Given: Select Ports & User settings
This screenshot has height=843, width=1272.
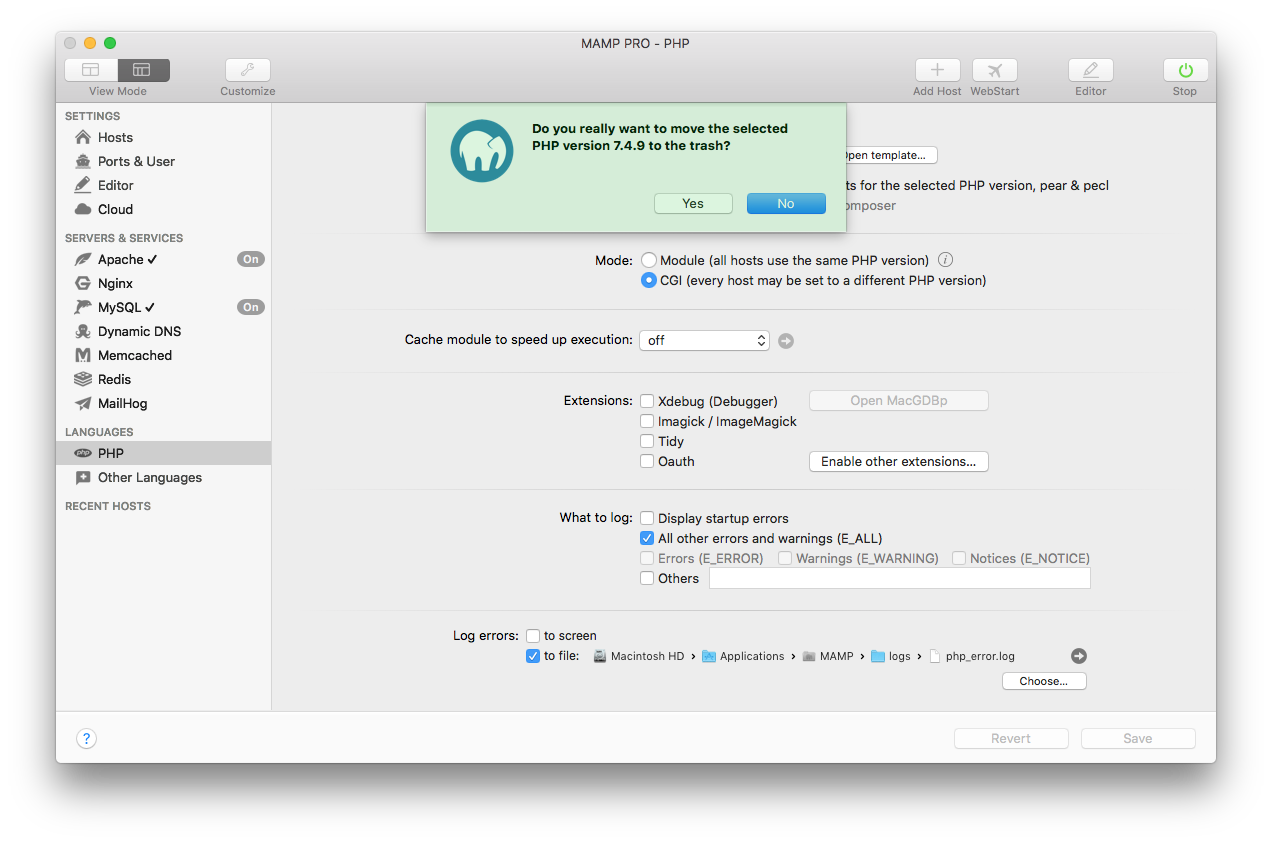Looking at the screenshot, I should [135, 161].
